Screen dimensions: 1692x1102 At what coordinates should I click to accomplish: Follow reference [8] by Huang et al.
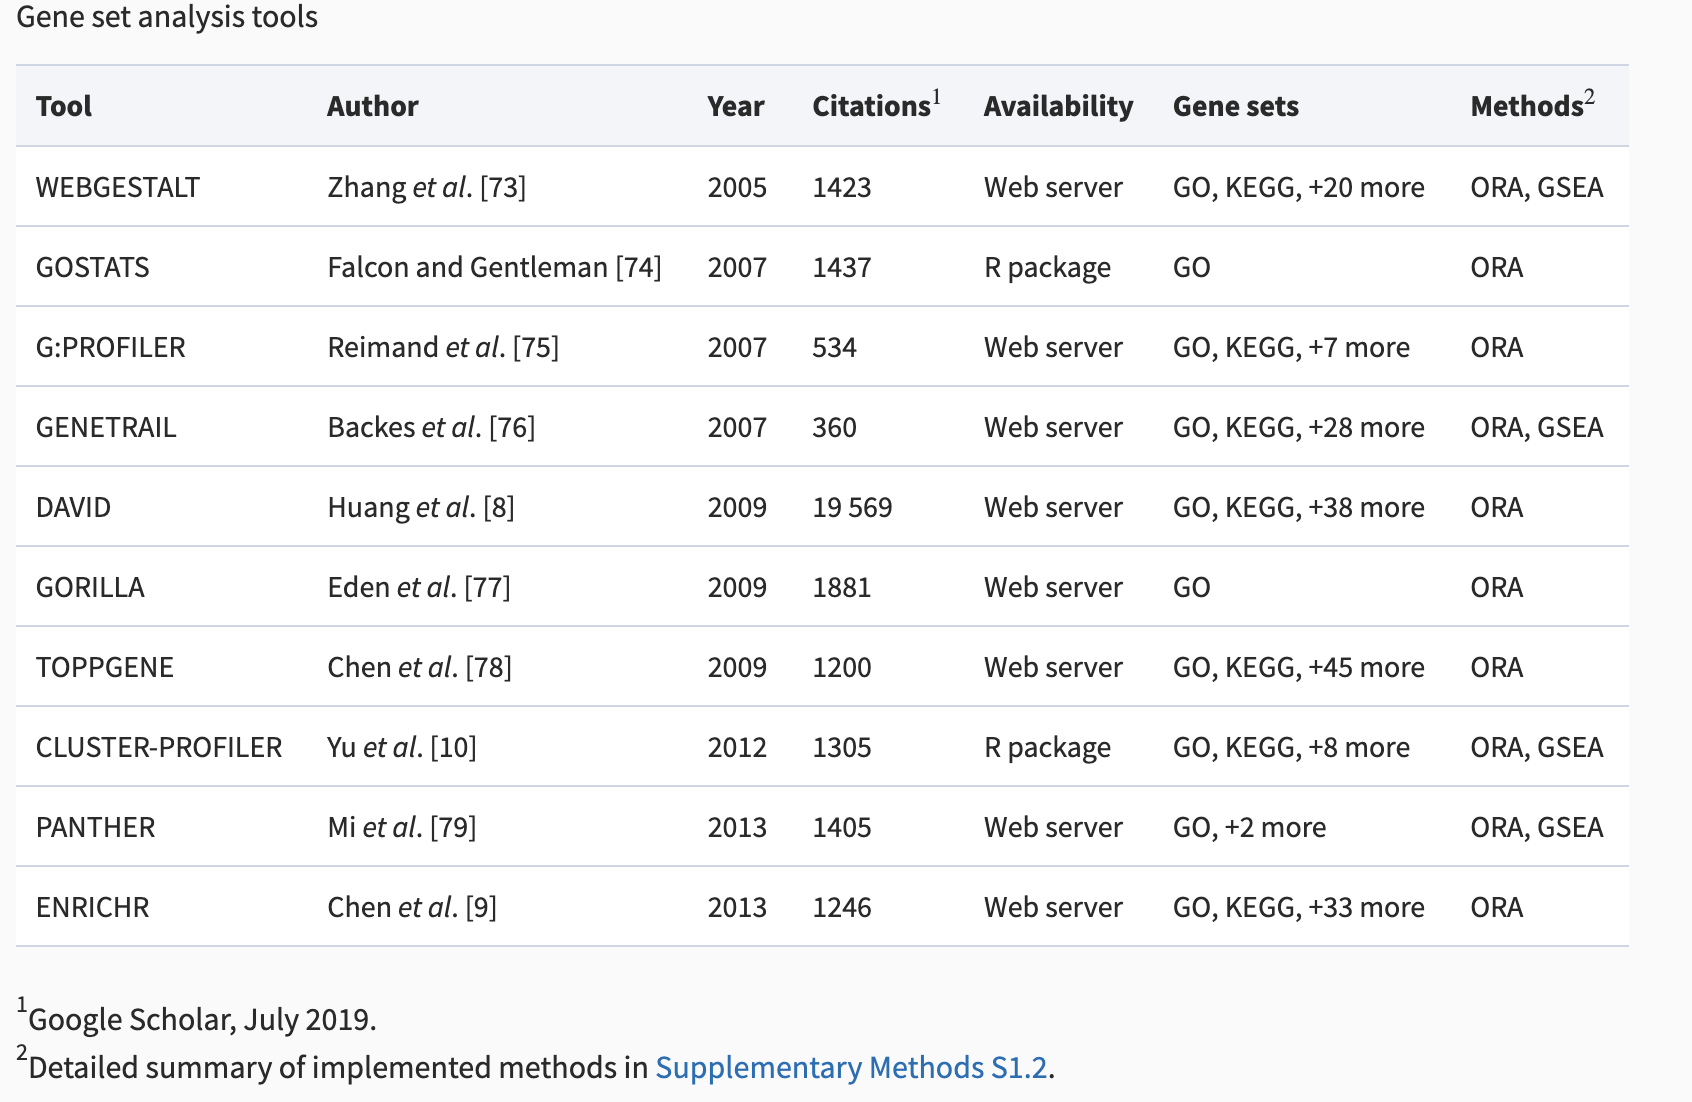pos(498,508)
